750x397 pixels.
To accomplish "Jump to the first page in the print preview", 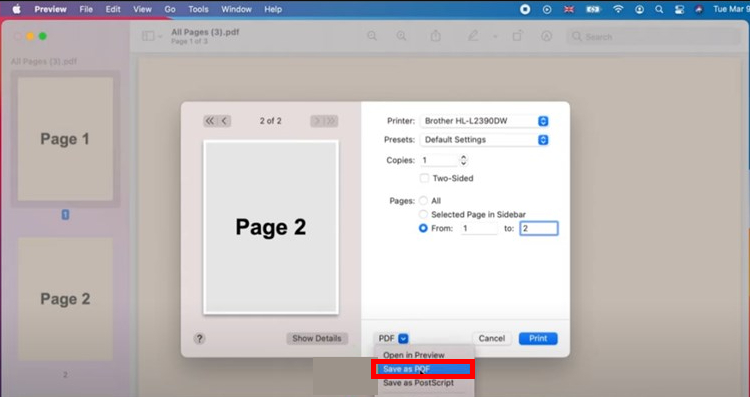I will [210, 121].
